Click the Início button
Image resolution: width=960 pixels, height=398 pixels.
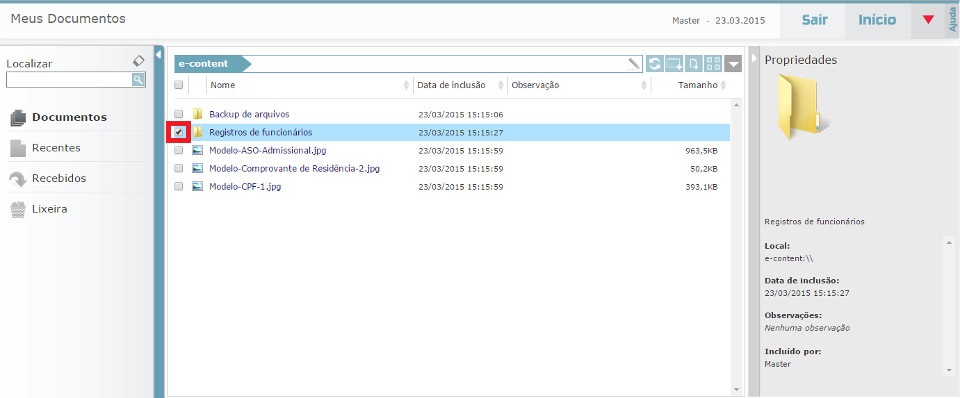pos(877,20)
